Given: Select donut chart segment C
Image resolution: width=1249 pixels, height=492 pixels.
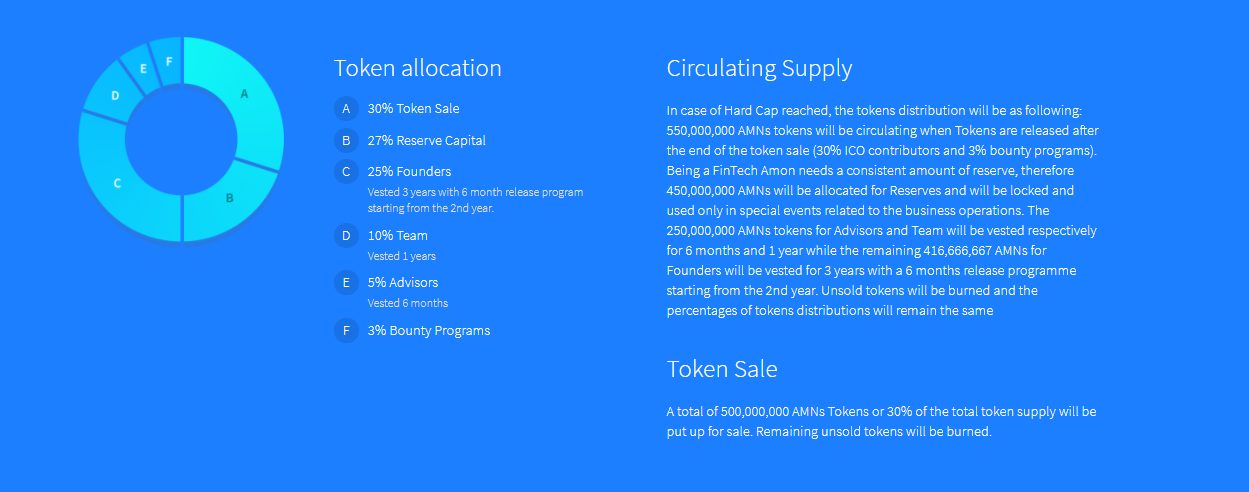Looking at the screenshot, I should pos(117,183).
